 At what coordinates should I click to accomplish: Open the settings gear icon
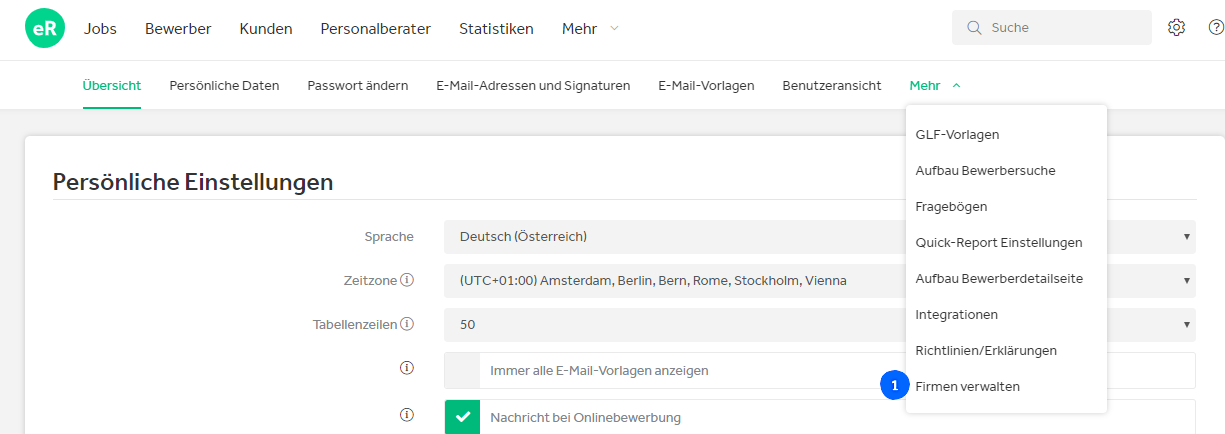(1177, 28)
